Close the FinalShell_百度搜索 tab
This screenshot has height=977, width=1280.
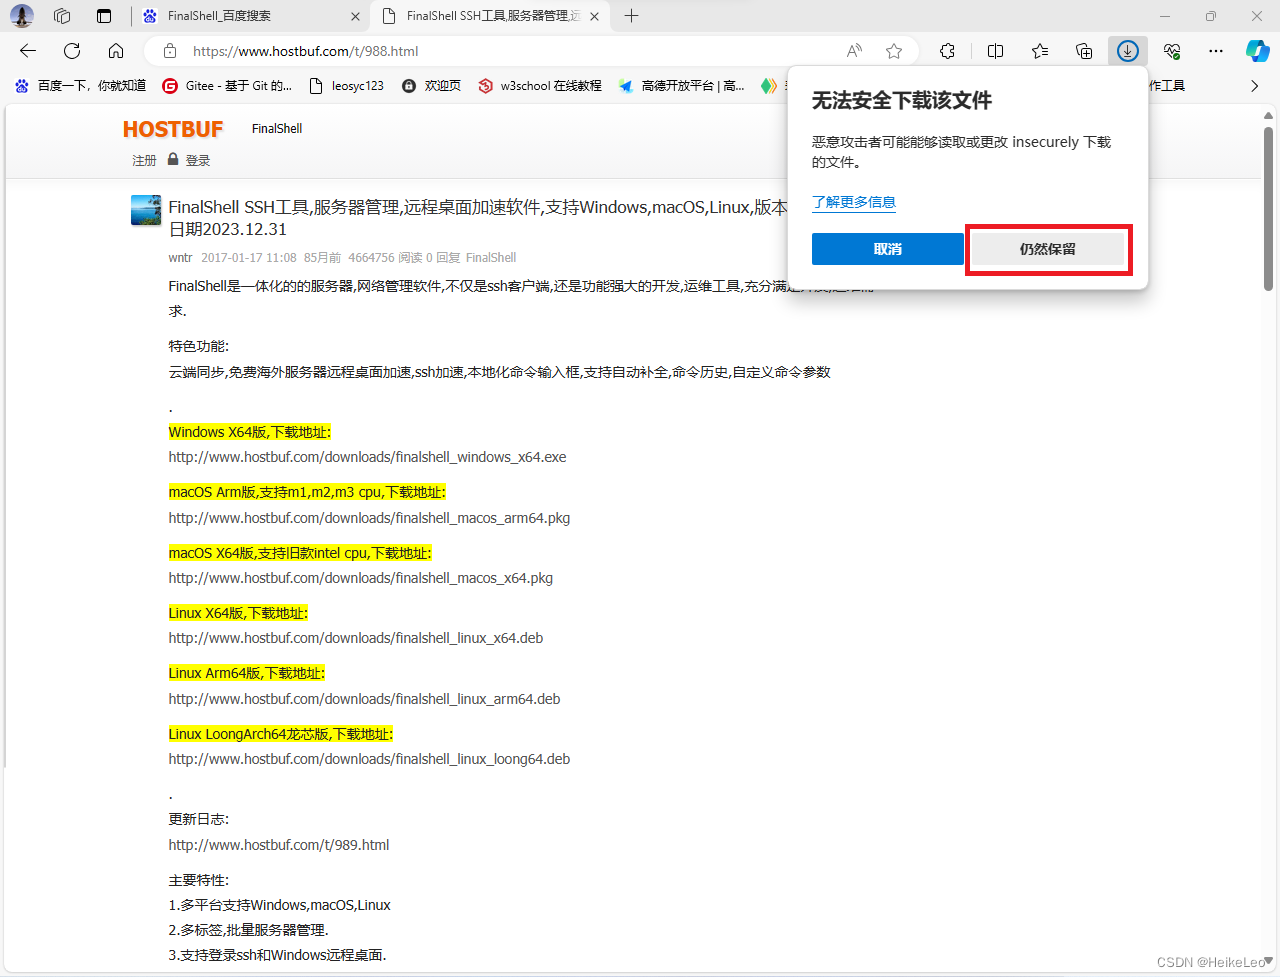tap(356, 16)
